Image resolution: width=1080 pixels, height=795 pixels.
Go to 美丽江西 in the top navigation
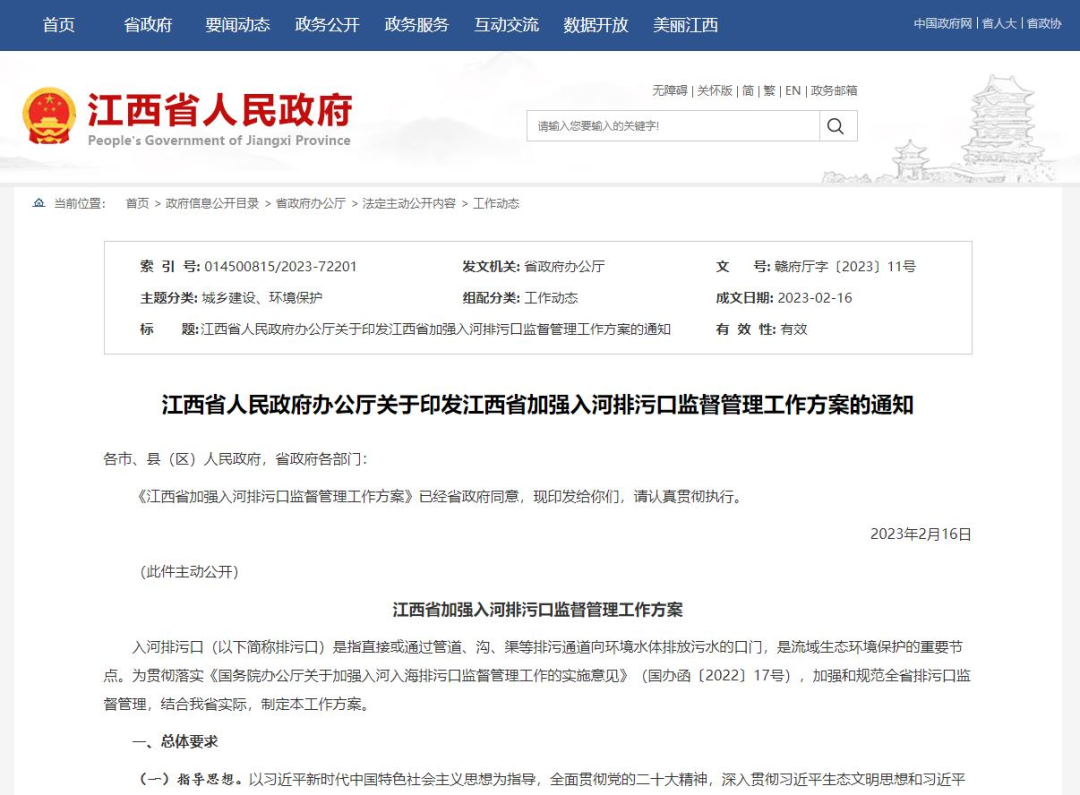(685, 25)
